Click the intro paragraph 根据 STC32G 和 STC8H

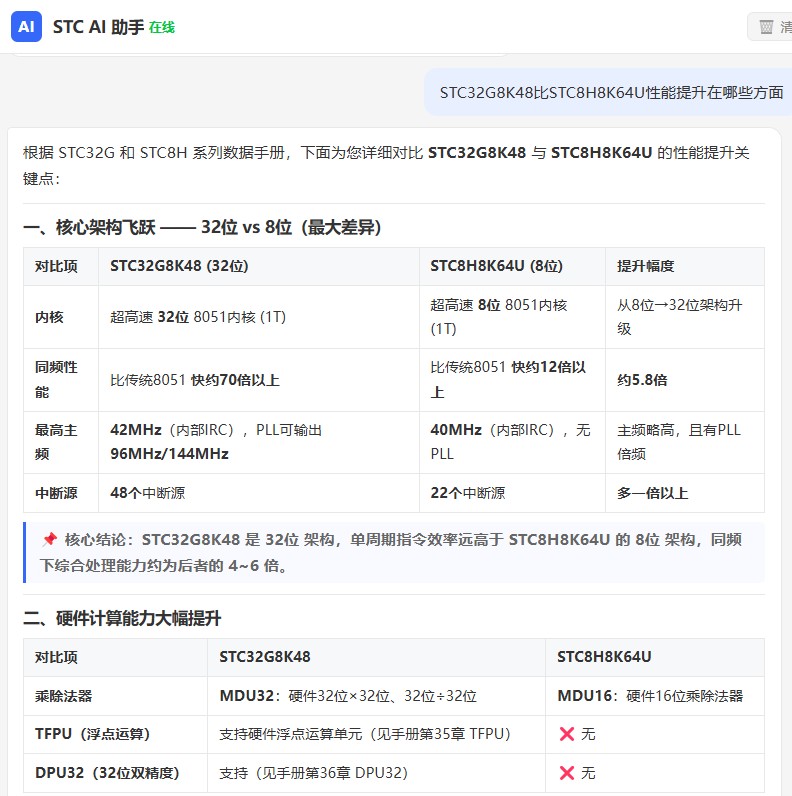click(387, 165)
